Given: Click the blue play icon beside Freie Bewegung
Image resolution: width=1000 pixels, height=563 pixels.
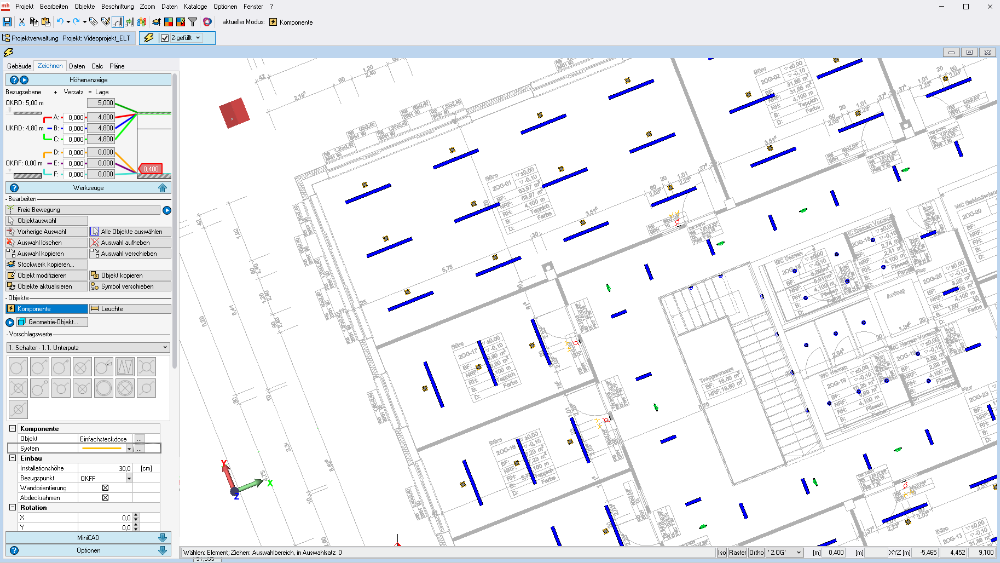Looking at the screenshot, I should [x=167, y=210].
